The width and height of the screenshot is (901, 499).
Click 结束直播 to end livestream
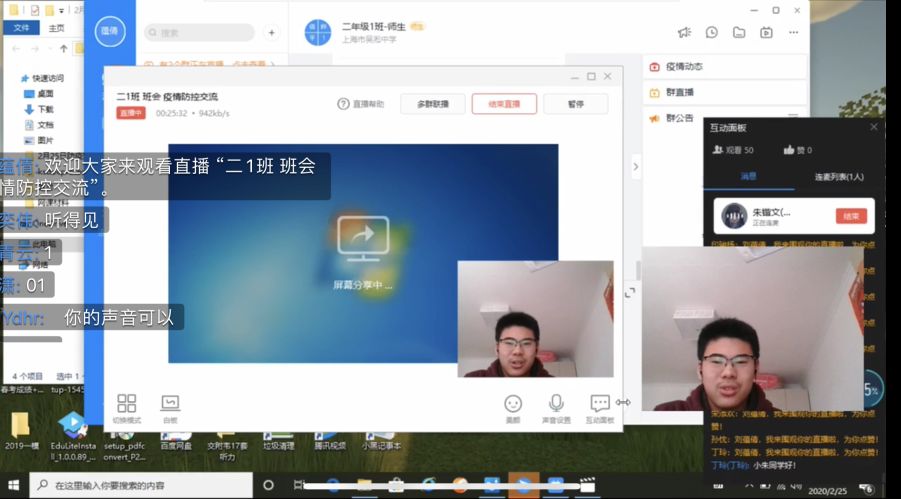pos(504,104)
